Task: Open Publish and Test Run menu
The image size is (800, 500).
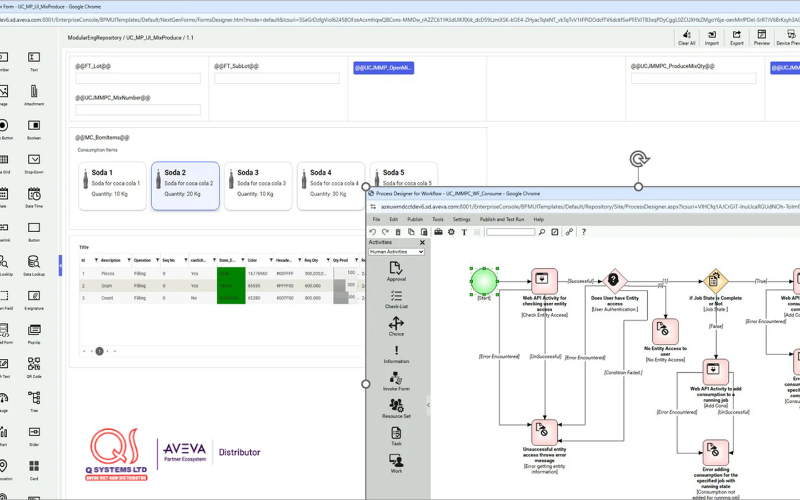Action: [502, 219]
